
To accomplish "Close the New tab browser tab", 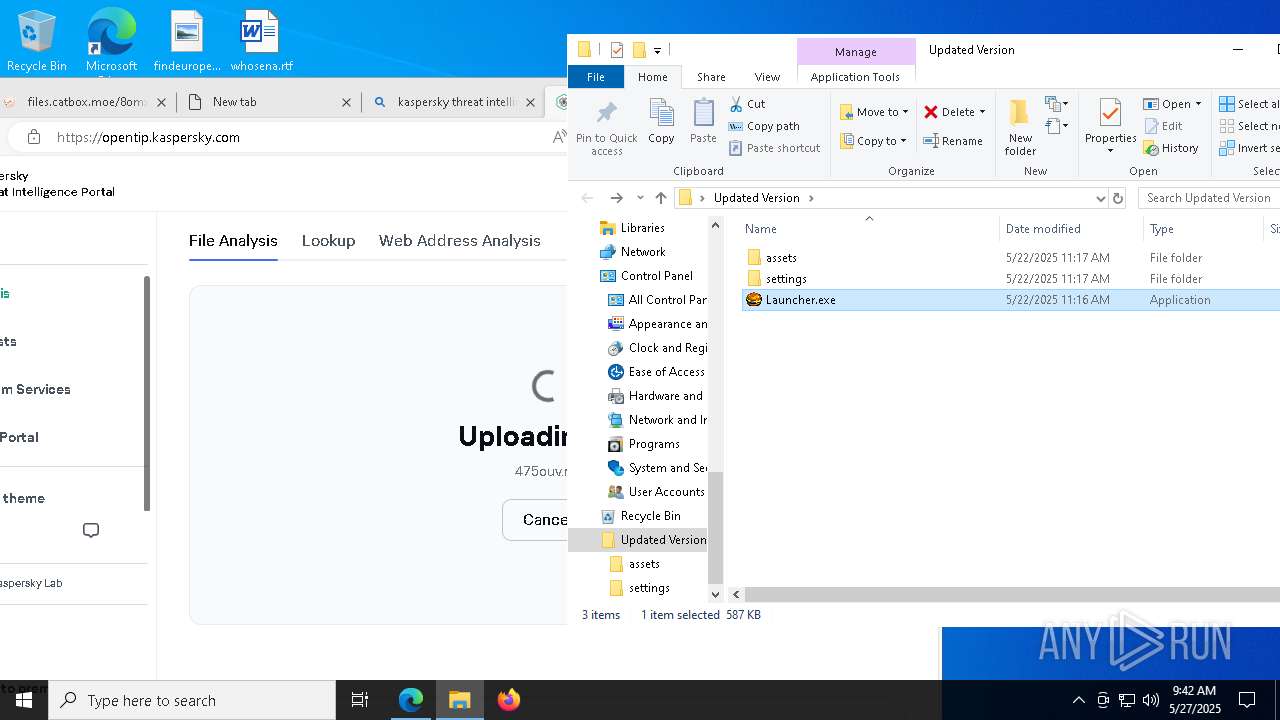I will point(347,102).
